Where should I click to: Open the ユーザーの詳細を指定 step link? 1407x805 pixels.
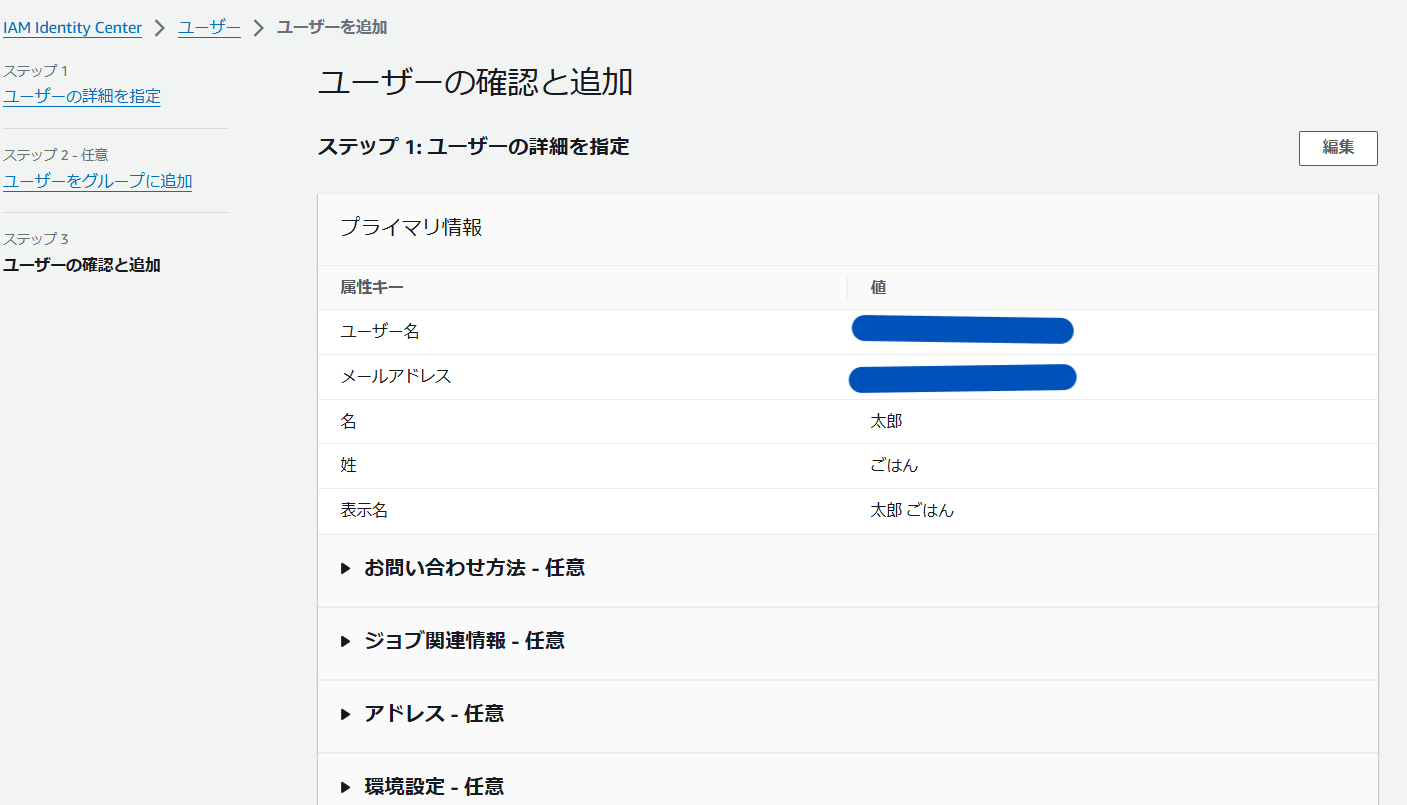81,96
